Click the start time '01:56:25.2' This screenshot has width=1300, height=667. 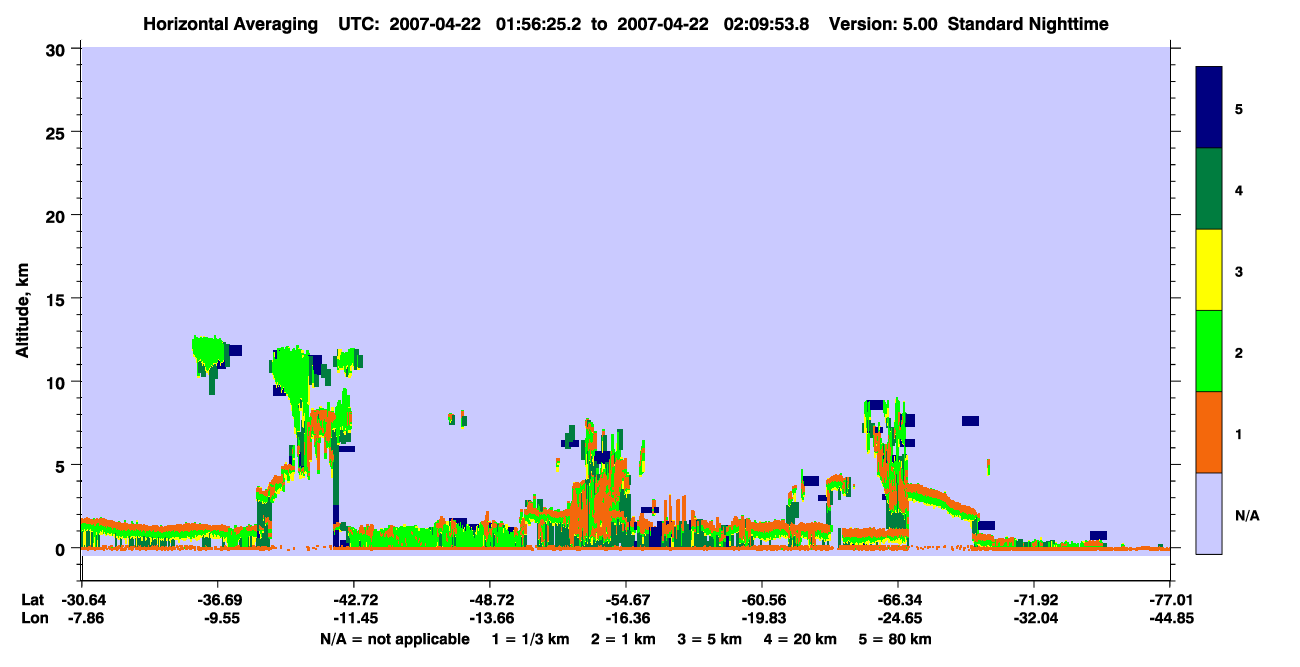coord(541,24)
